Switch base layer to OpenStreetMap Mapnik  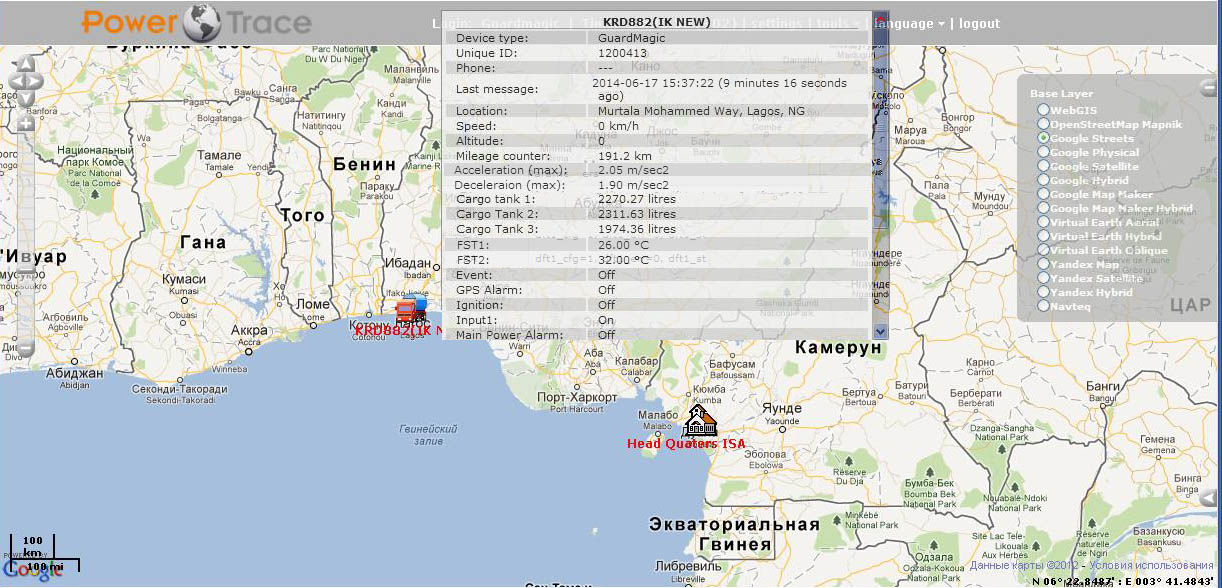tap(1044, 124)
